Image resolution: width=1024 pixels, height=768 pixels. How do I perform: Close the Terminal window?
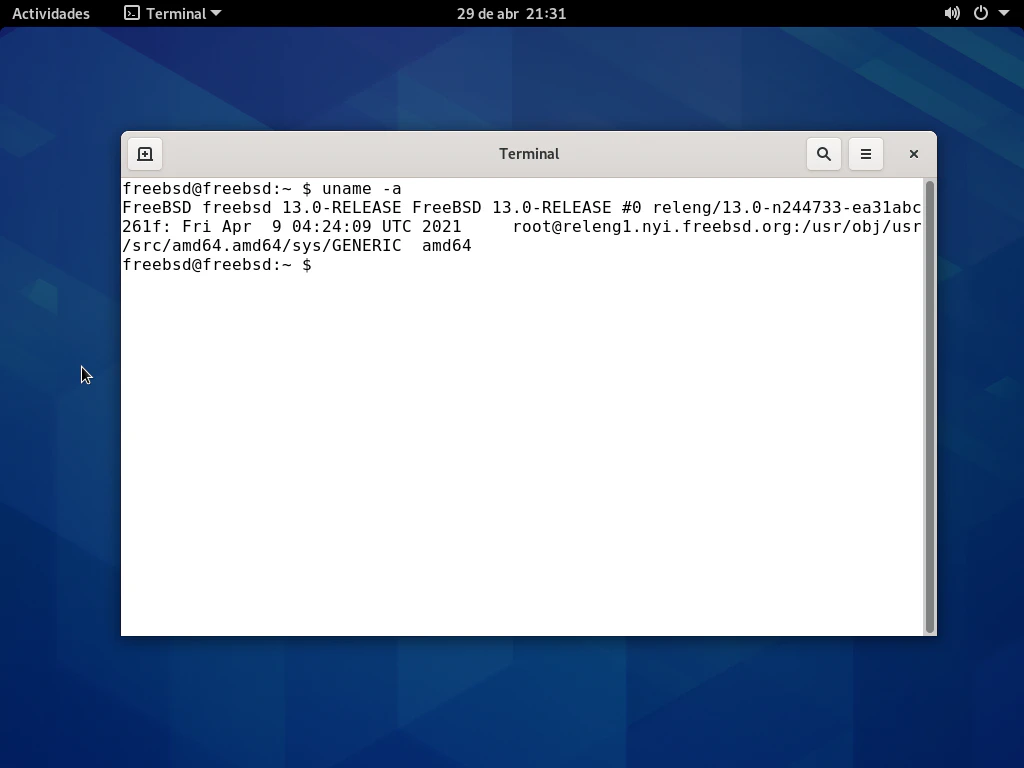(913, 154)
